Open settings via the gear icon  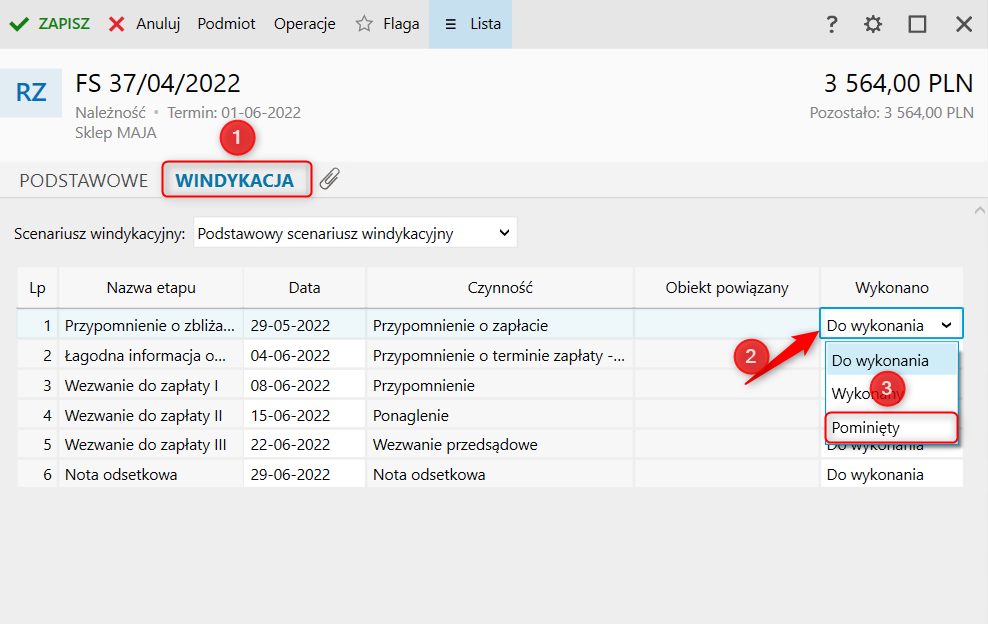point(873,24)
